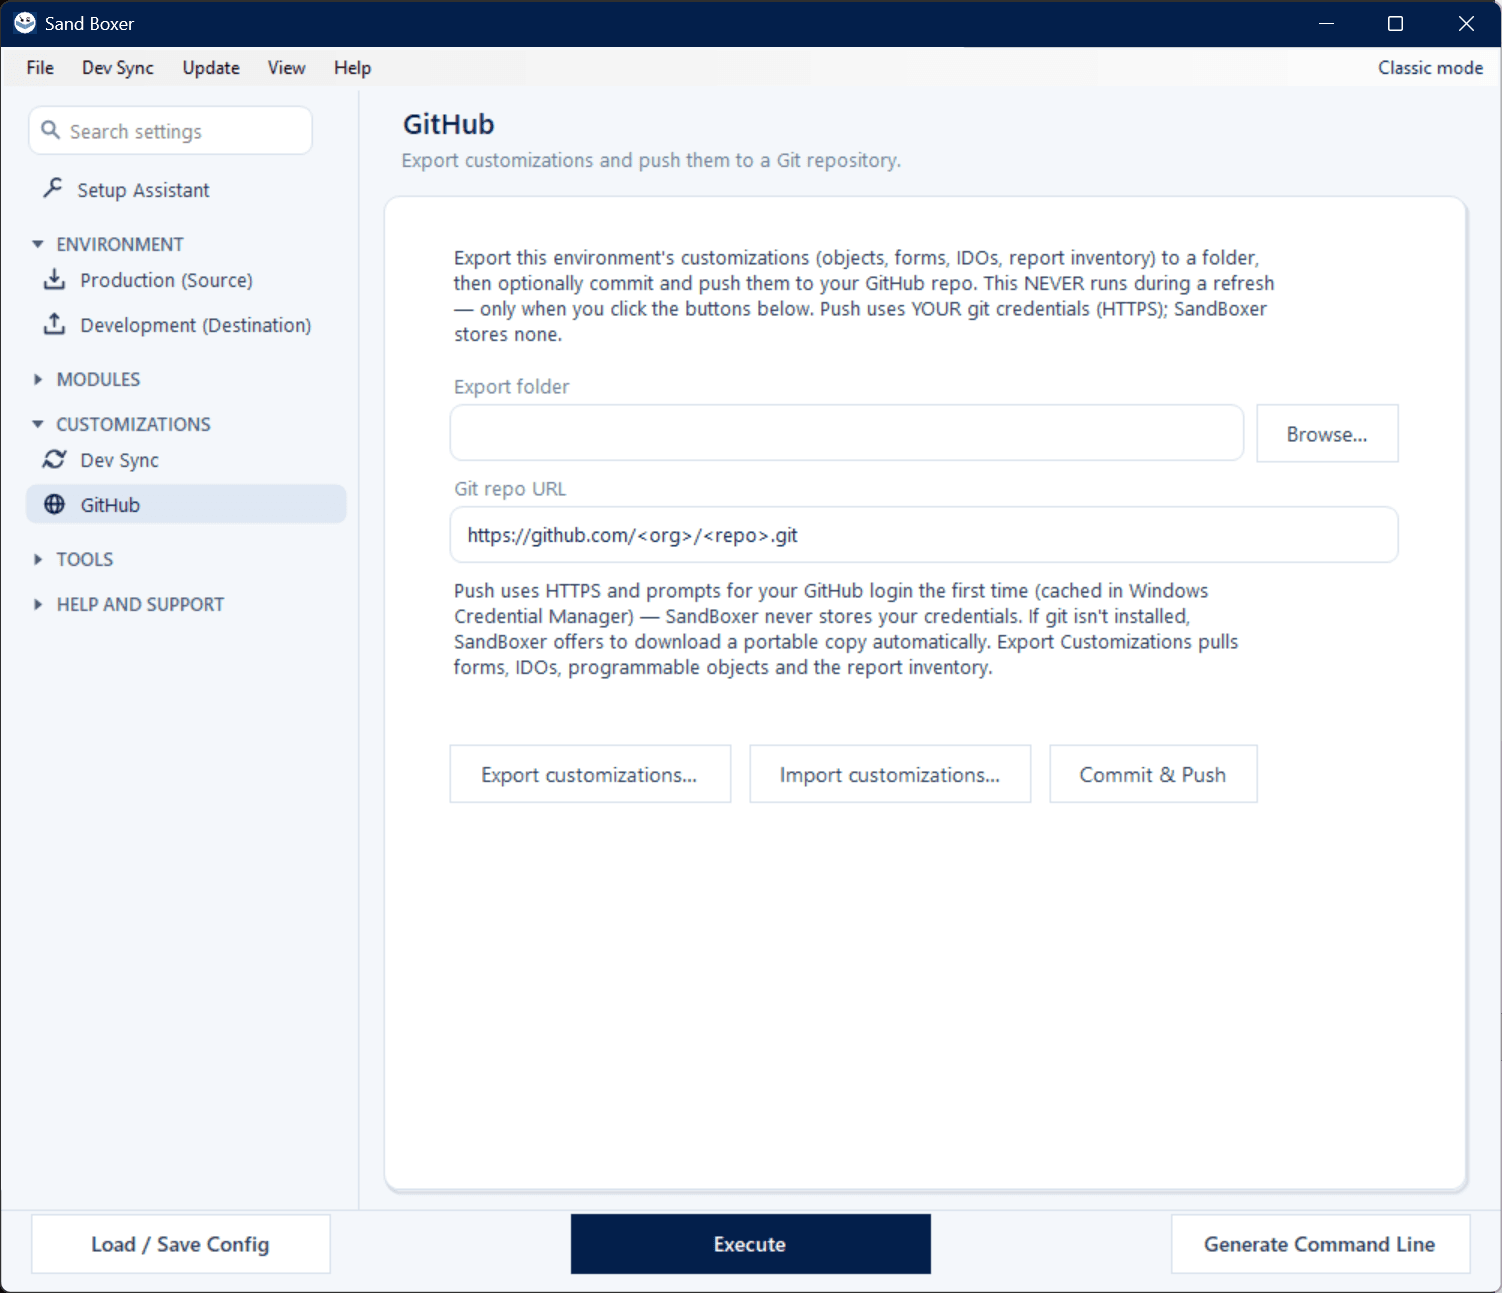Click the search magnifier icon
The width and height of the screenshot is (1502, 1293).
coord(50,130)
